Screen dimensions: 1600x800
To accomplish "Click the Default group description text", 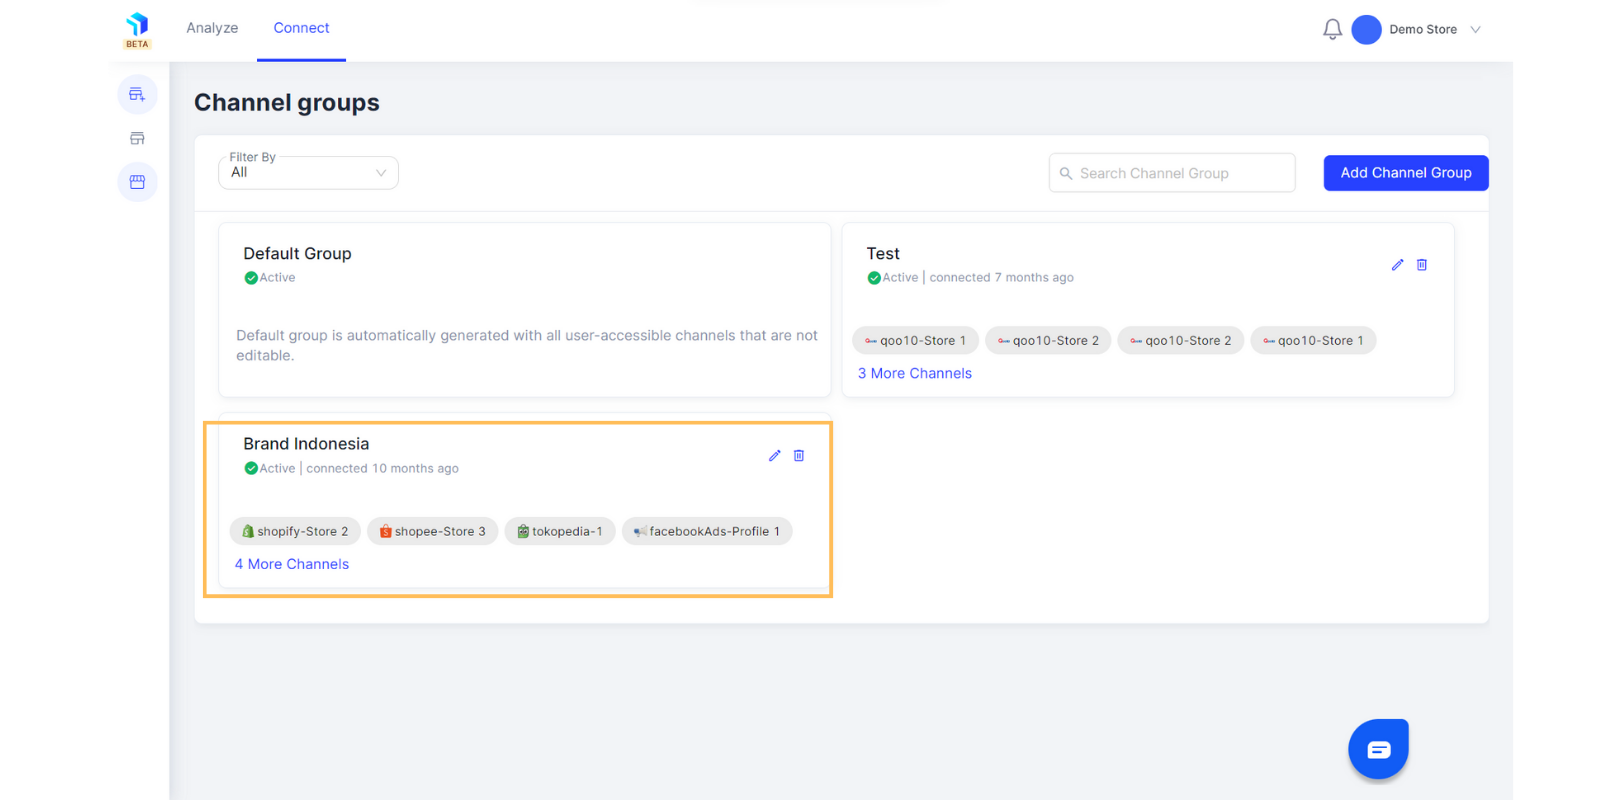I will coord(527,345).
